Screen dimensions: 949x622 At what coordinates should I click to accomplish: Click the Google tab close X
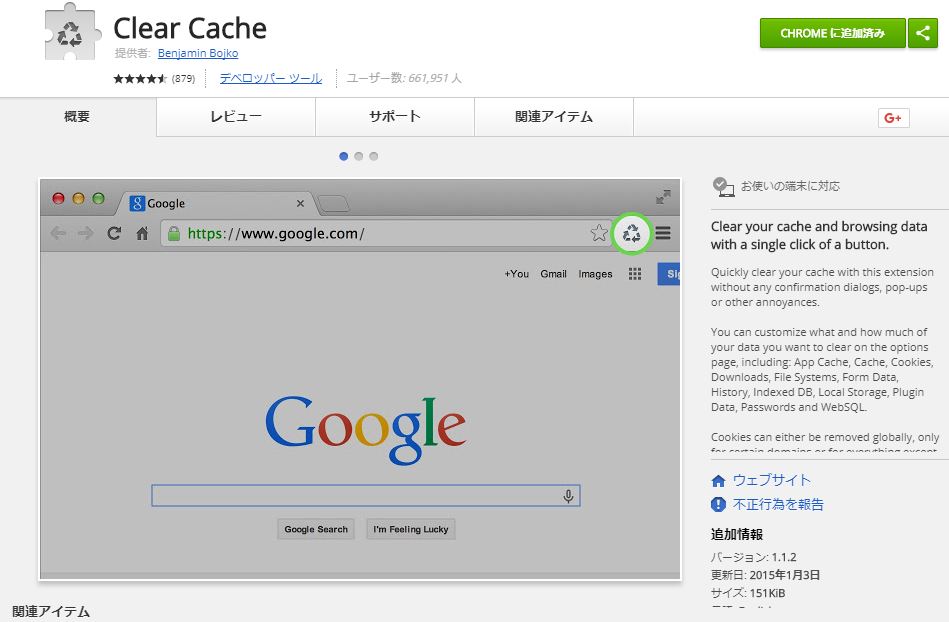[x=300, y=203]
